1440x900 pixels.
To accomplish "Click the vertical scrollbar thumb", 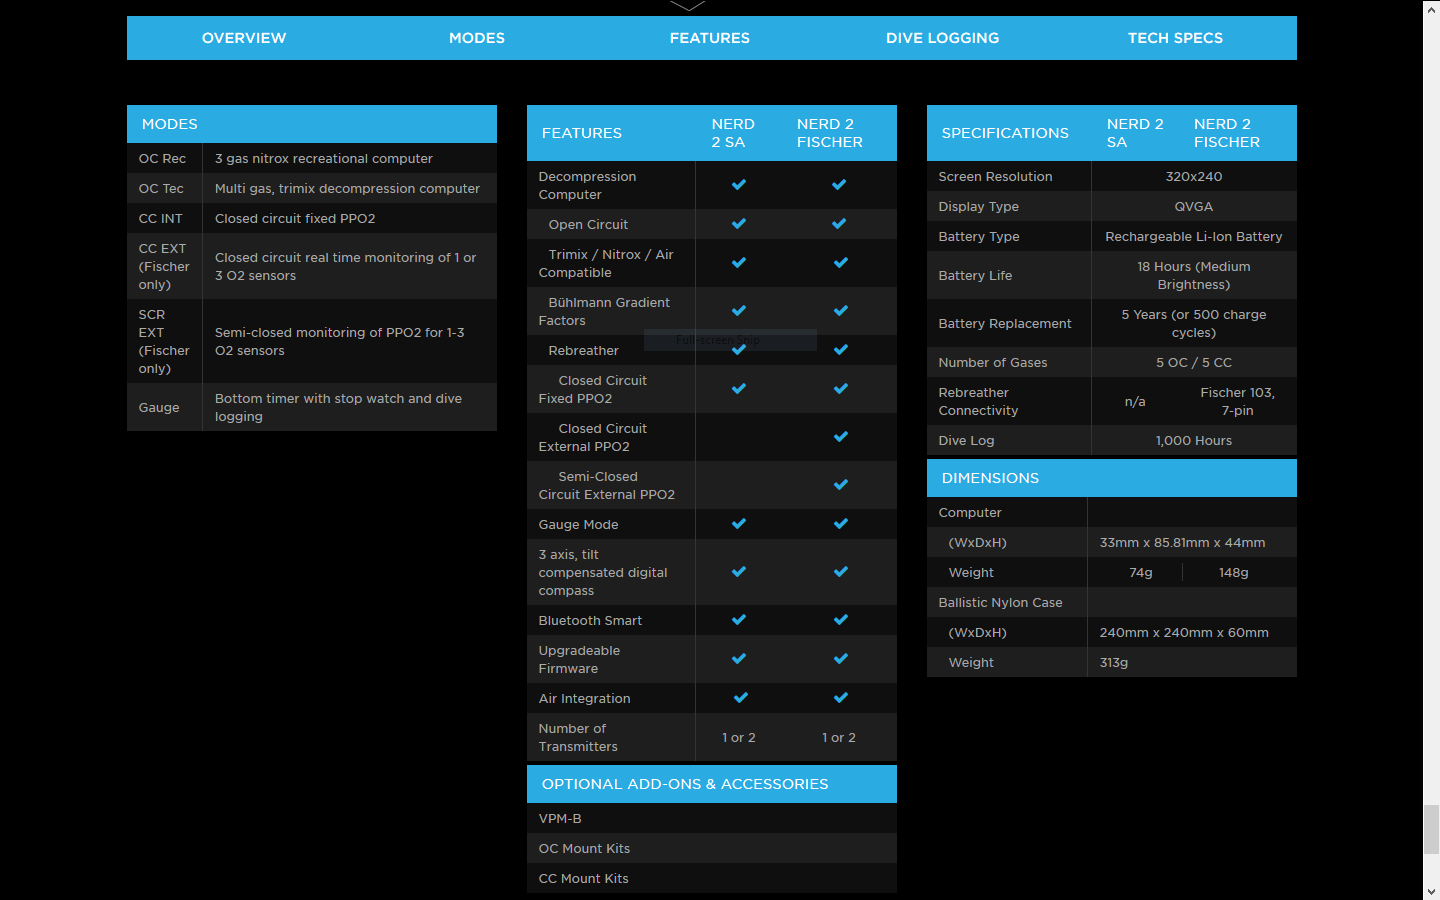I will [1431, 829].
